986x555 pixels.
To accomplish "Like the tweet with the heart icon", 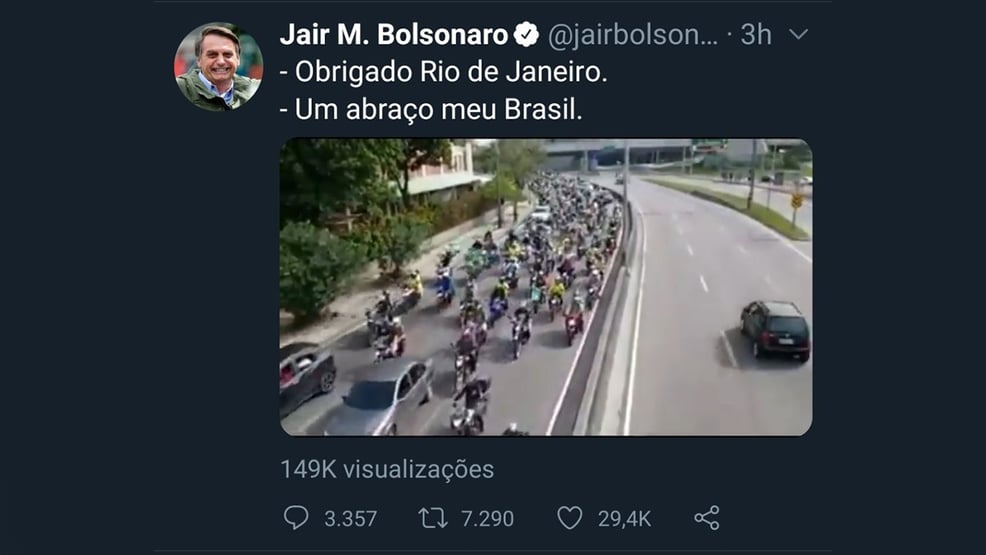I will click(x=570, y=518).
